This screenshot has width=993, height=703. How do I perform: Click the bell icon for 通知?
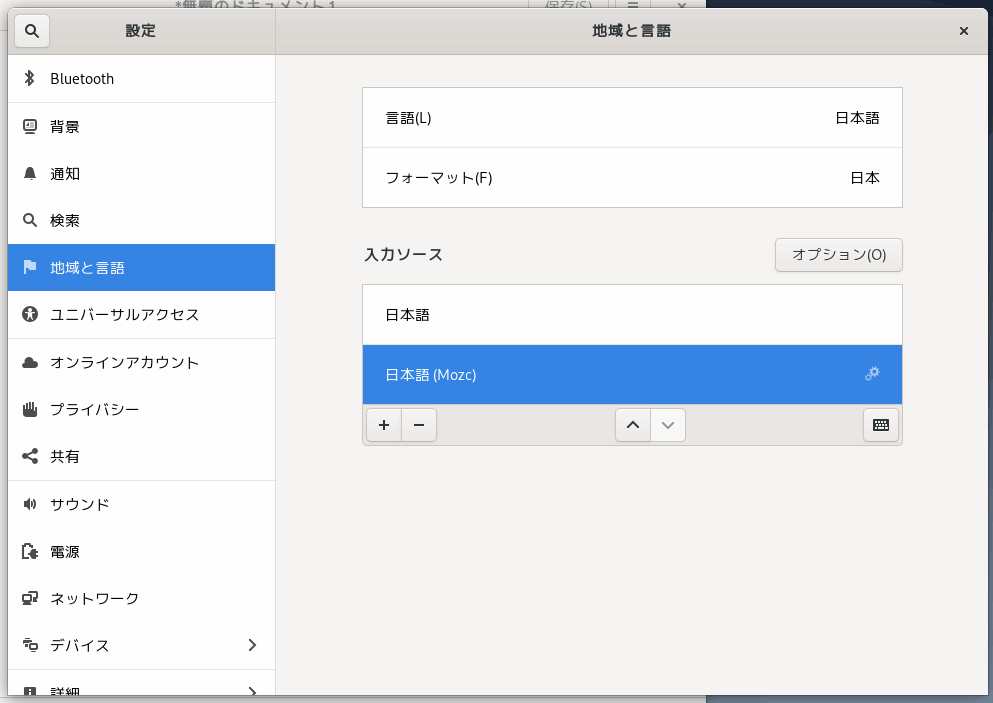point(29,173)
